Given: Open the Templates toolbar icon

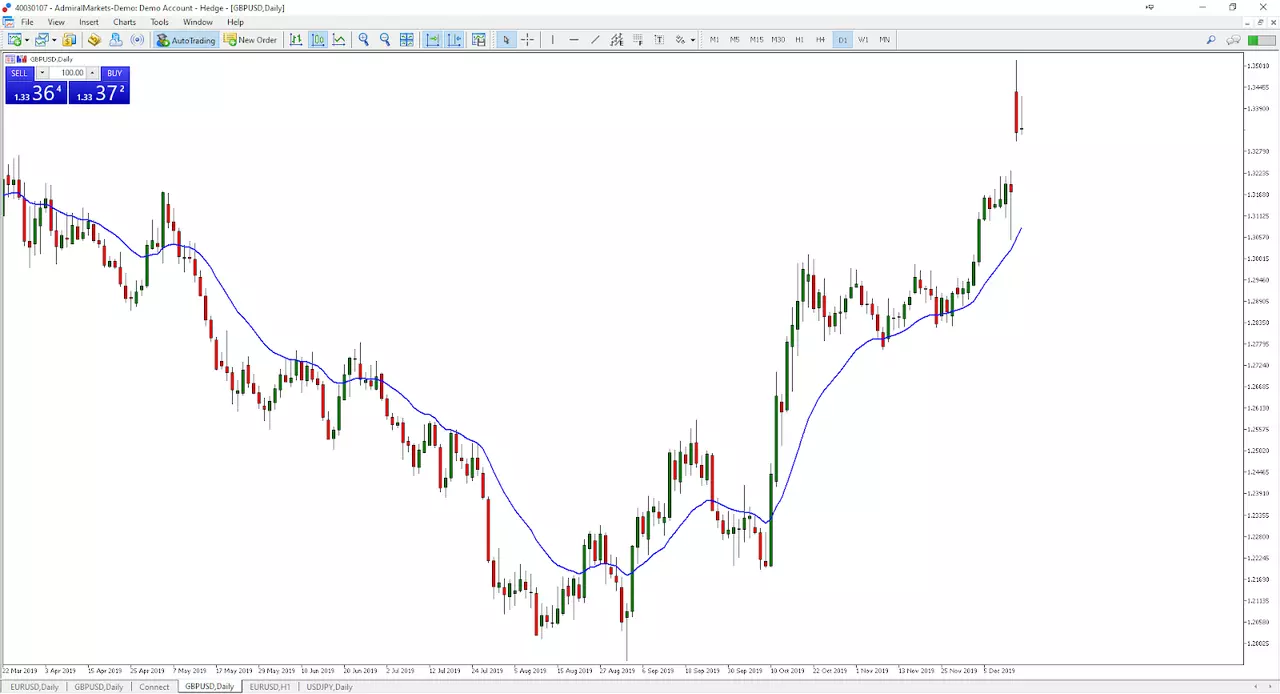Looking at the screenshot, I should (x=479, y=40).
